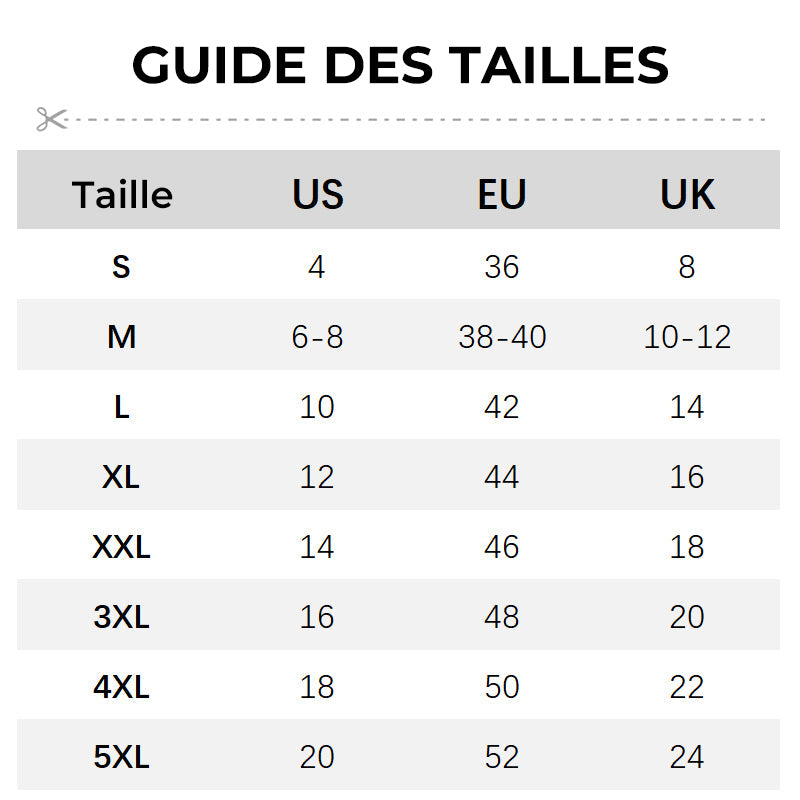Select the US column header
The image size is (800, 800).
(318, 194)
